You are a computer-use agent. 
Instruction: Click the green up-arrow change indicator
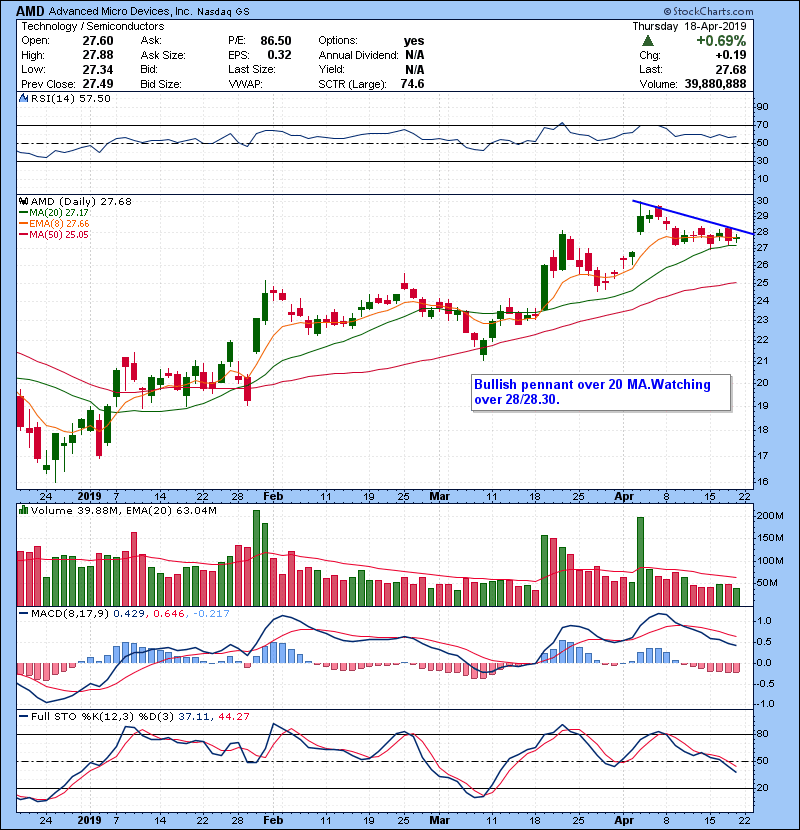point(649,41)
